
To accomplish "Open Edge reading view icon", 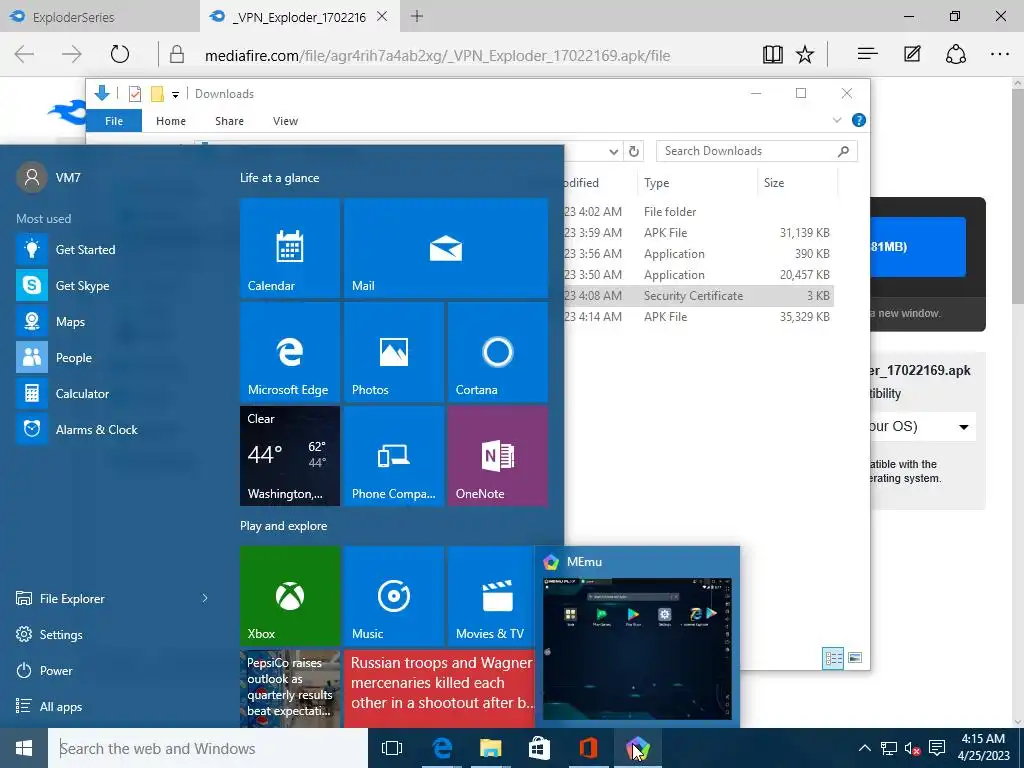I will click(x=773, y=55).
